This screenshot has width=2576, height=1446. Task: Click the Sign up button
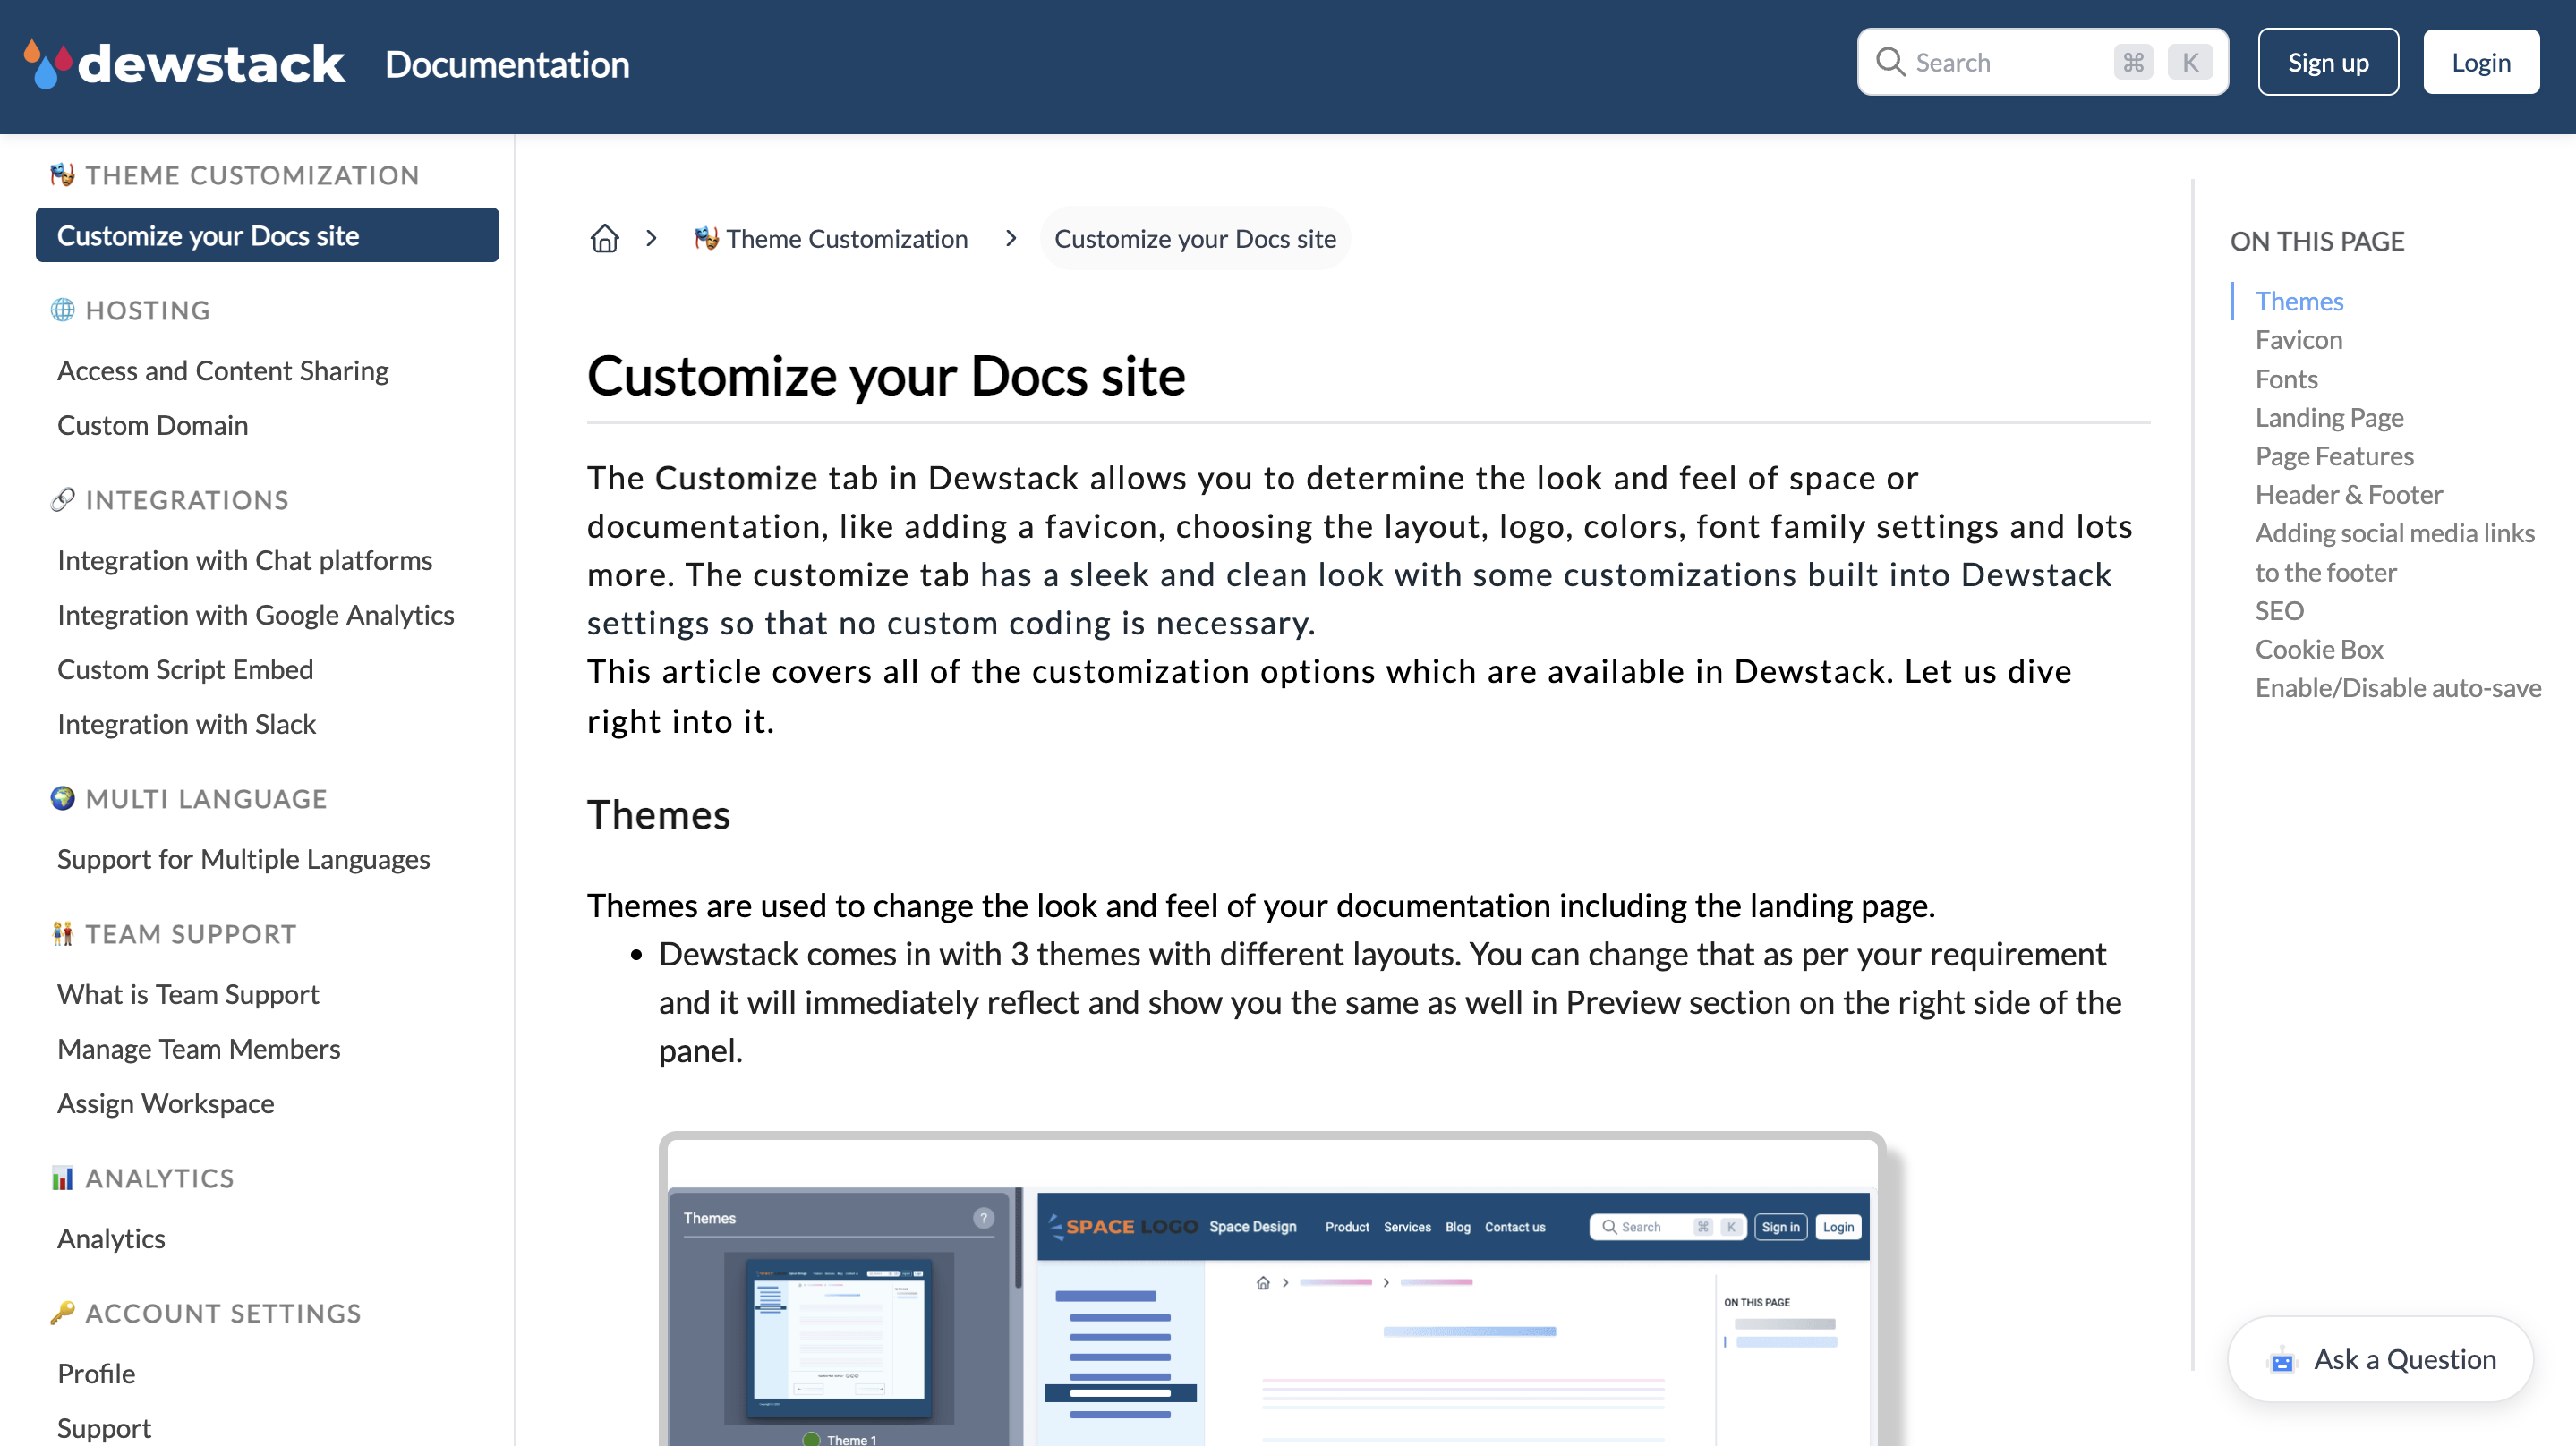tap(2328, 61)
